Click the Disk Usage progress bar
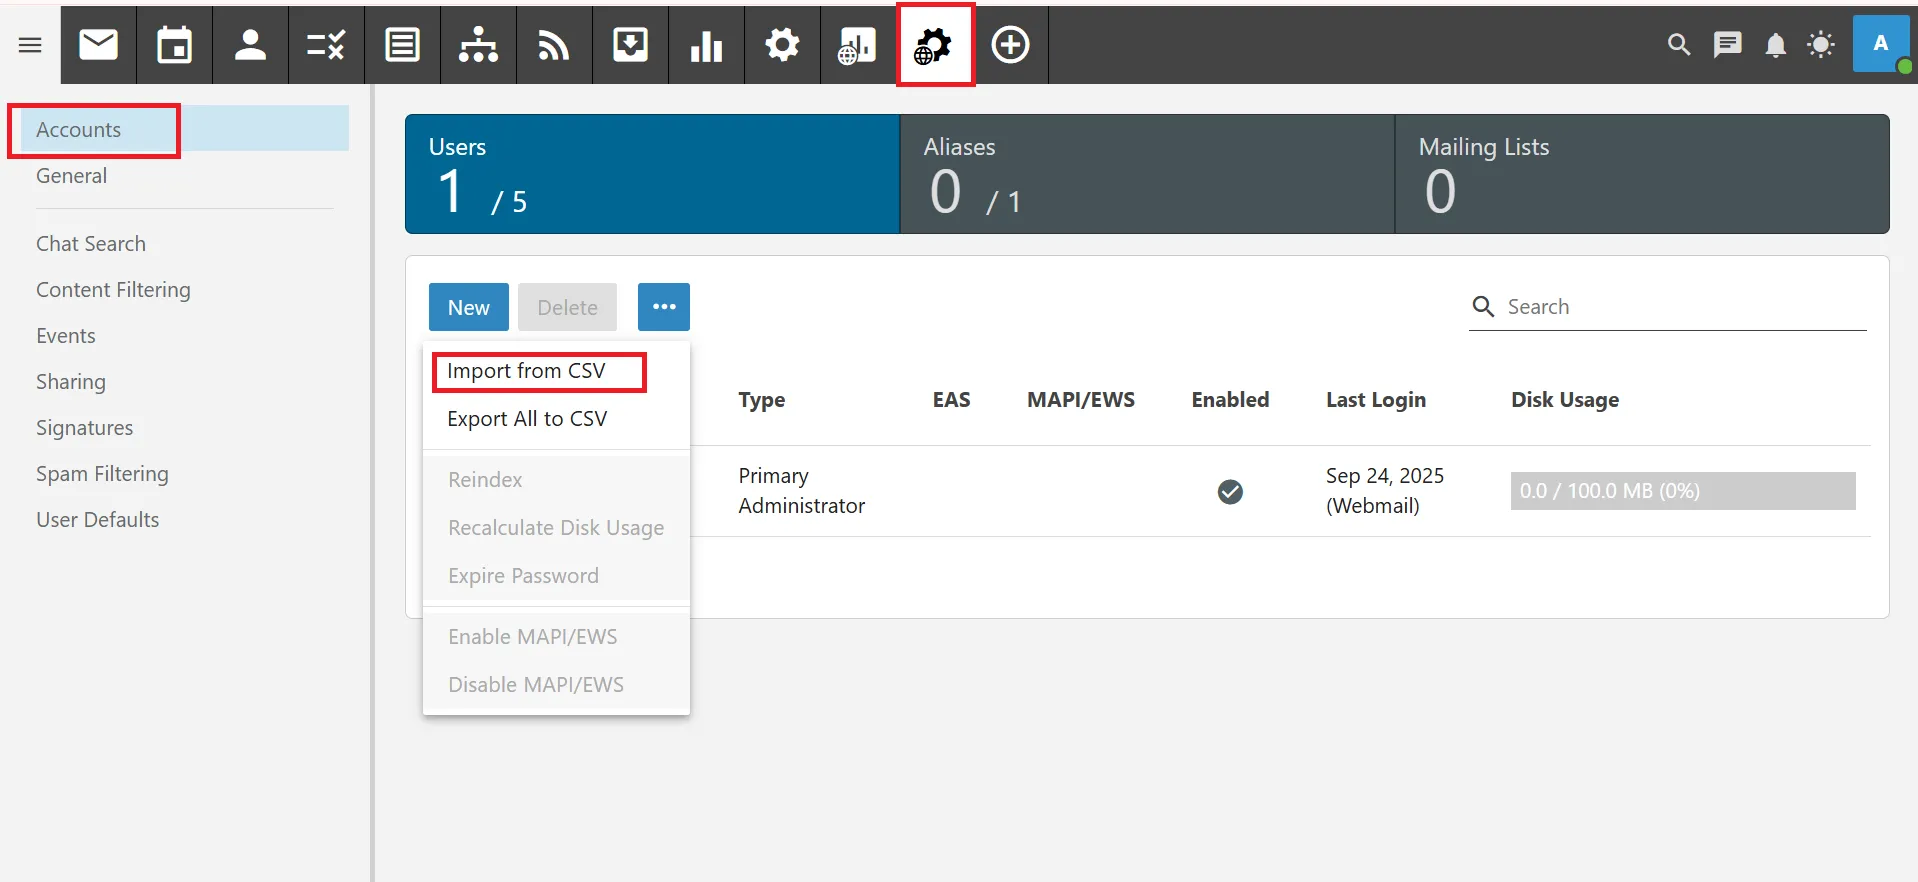 click(1682, 491)
